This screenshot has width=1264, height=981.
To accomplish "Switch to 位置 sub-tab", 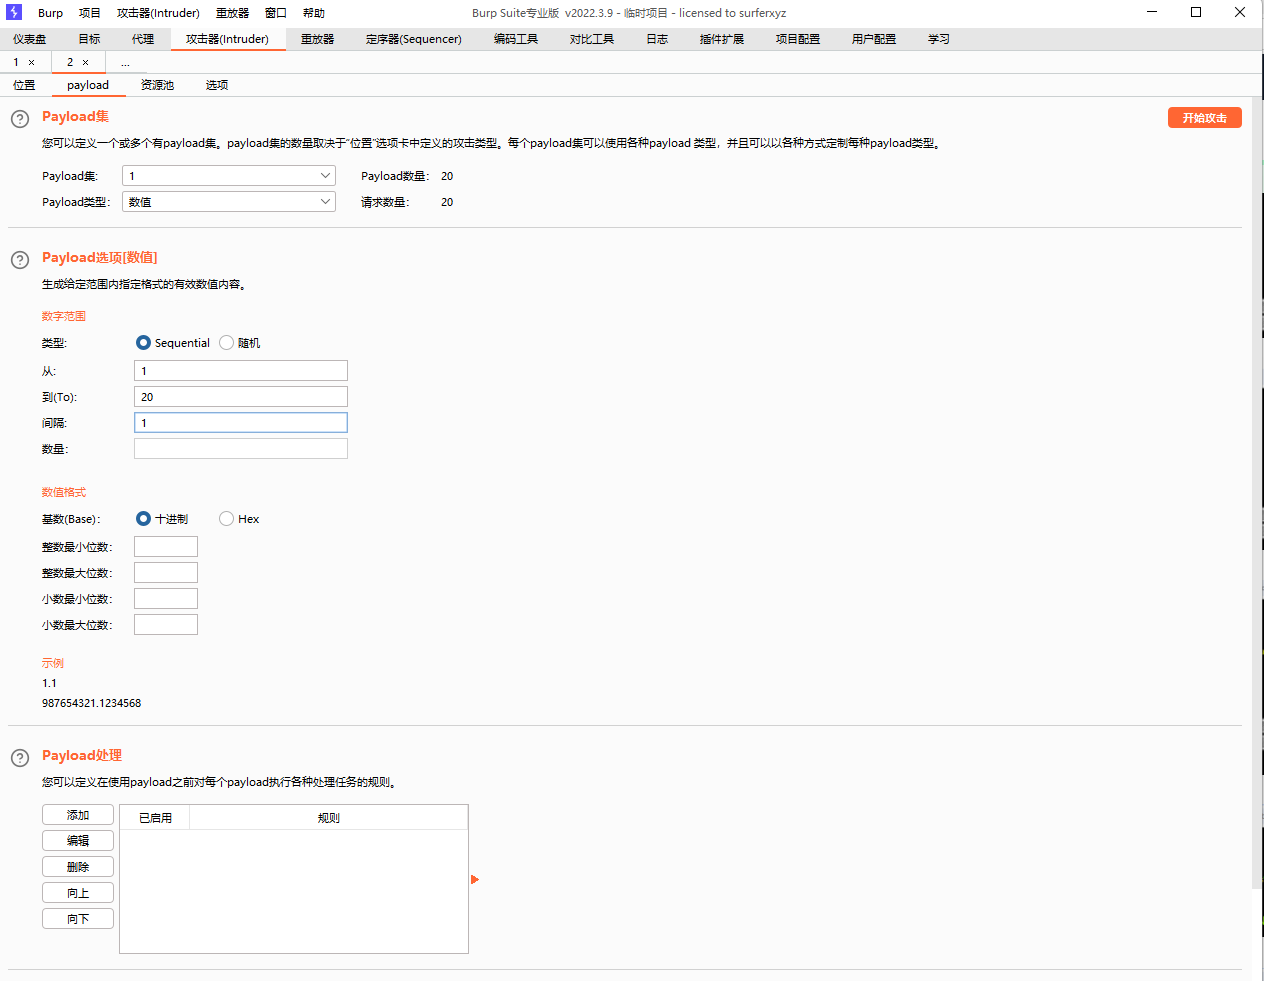I will pos(24,85).
